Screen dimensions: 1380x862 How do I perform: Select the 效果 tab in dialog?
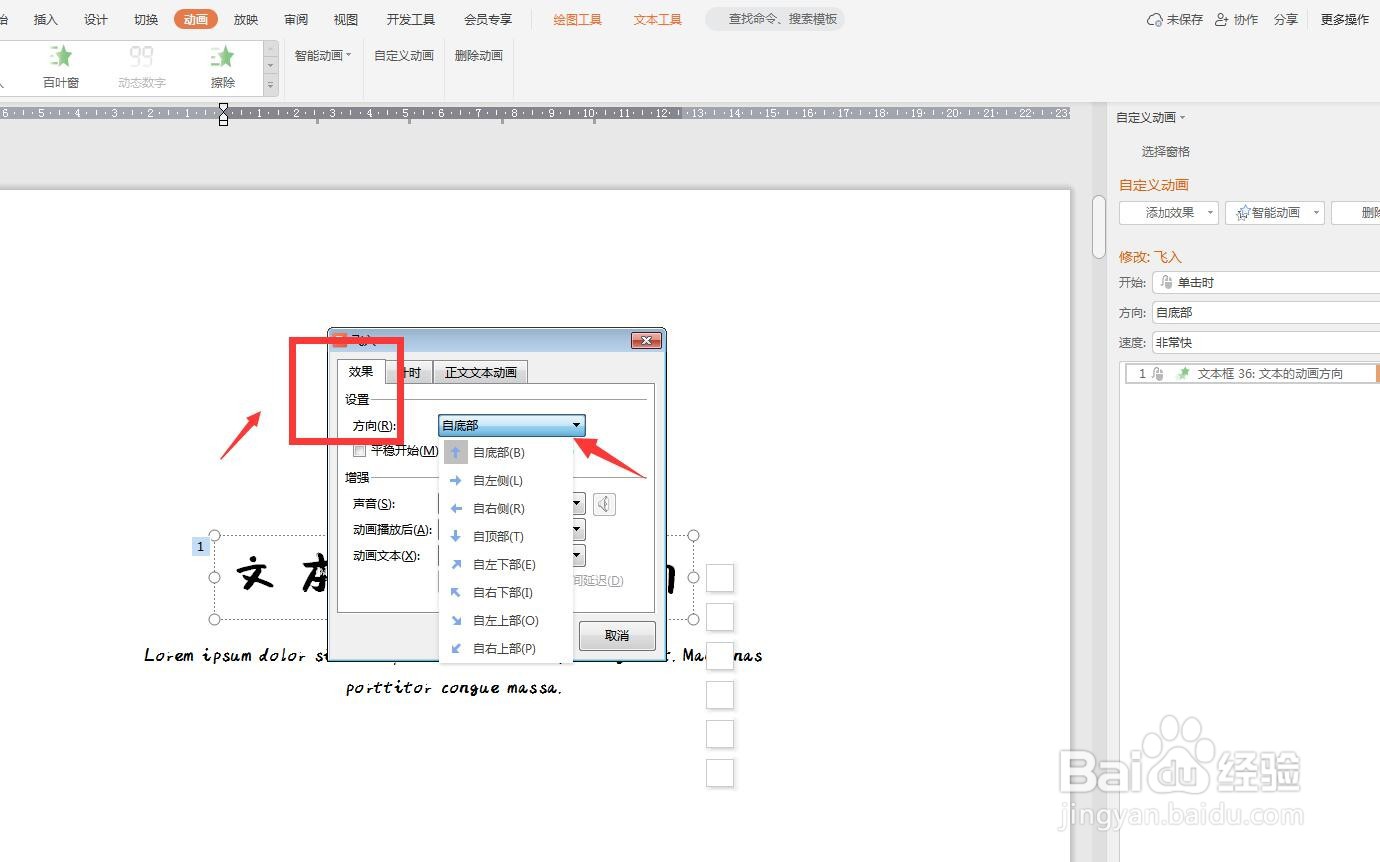[361, 372]
